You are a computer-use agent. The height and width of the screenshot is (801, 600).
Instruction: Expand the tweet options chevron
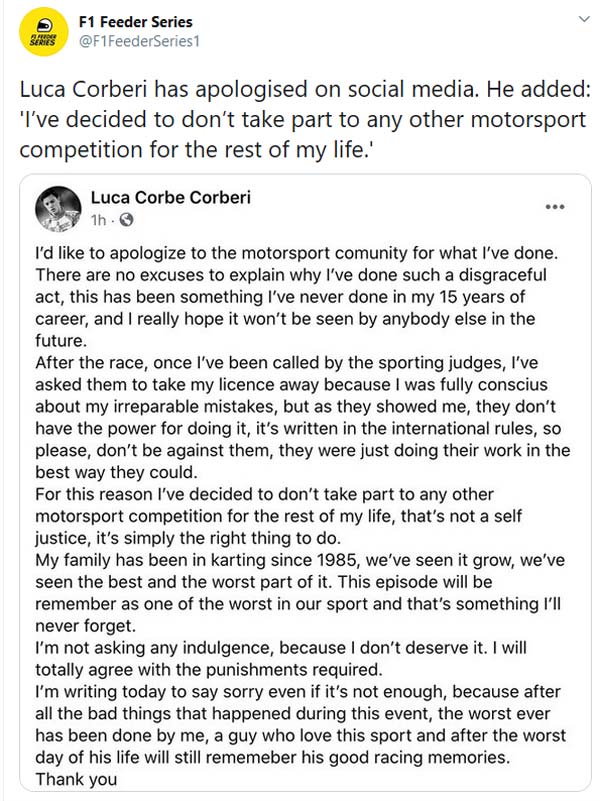pos(581,19)
